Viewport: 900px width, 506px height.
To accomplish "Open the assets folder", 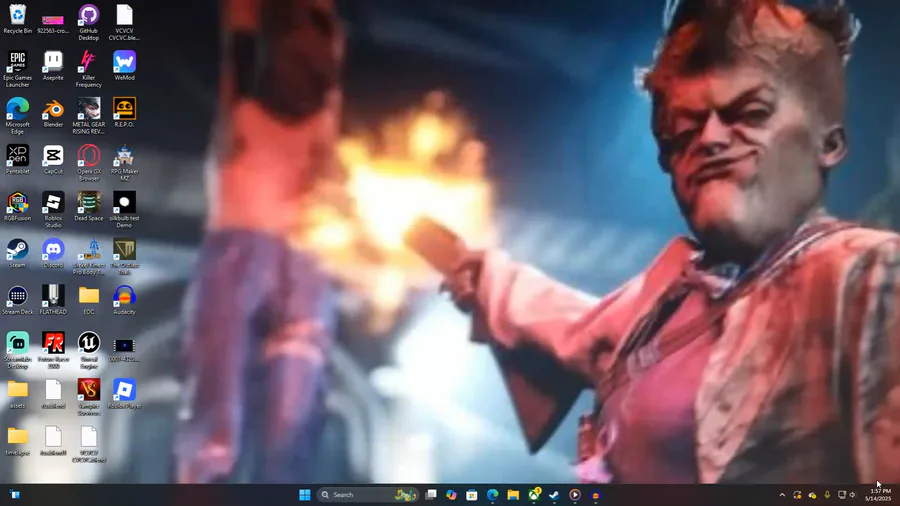I will [17, 394].
